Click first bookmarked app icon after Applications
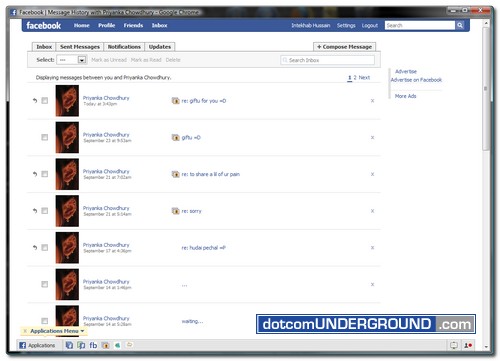The height and width of the screenshot is (361, 500). pyautogui.click(x=69, y=345)
